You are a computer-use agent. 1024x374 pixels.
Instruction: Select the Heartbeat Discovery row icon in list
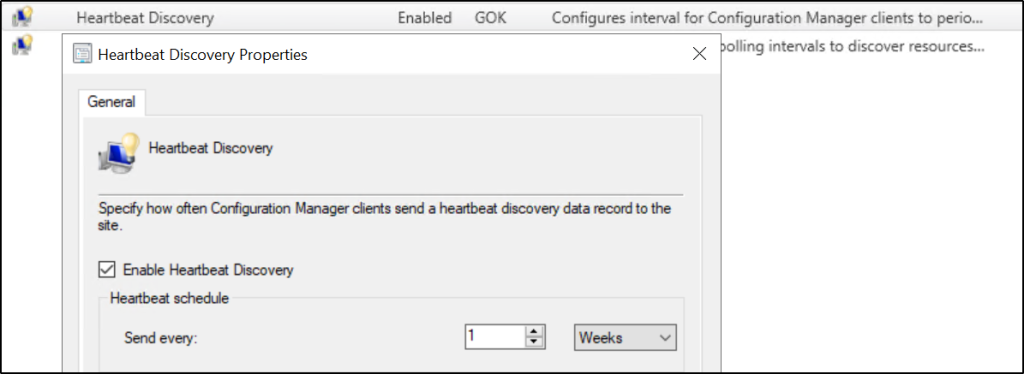pyautogui.click(x=22, y=16)
